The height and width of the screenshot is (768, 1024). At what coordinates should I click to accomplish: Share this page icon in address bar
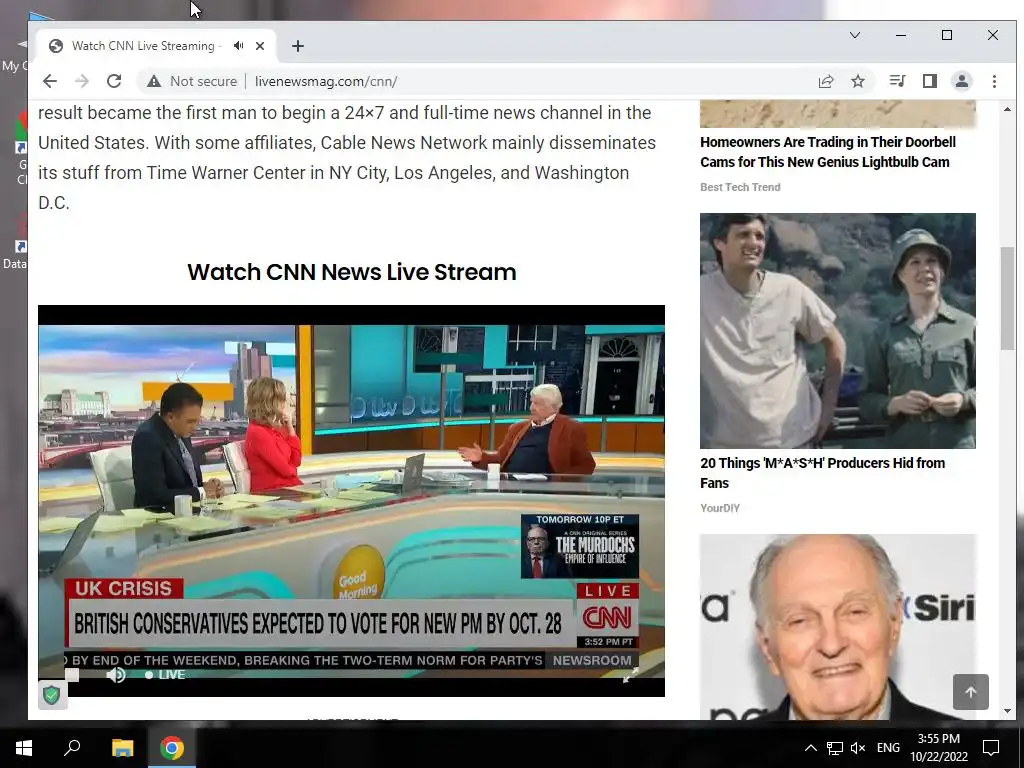pos(826,81)
